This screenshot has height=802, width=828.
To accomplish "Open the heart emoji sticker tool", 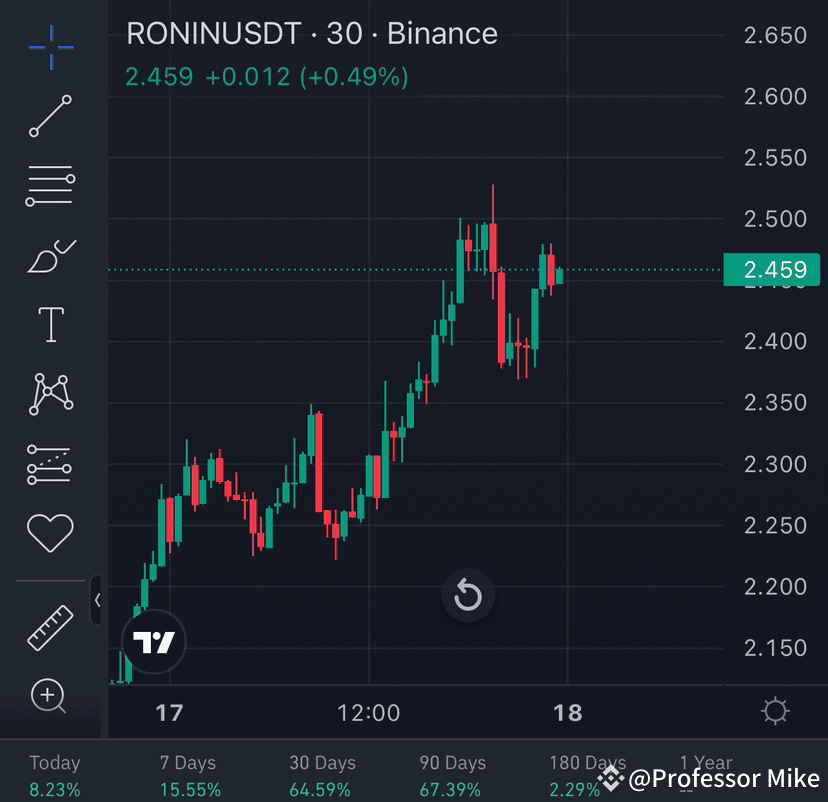I will click(50, 531).
